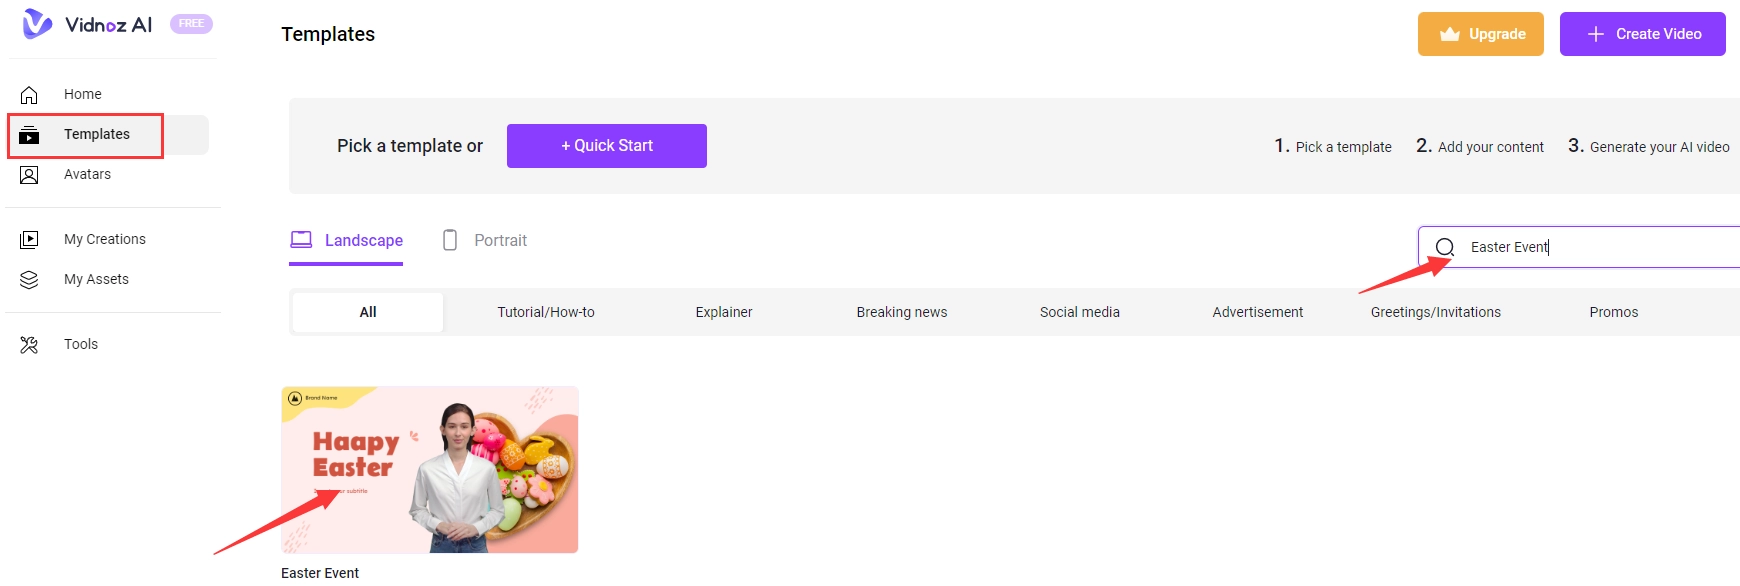Show Breaking news templates
Screen dimensions: 1740x586
[901, 312]
